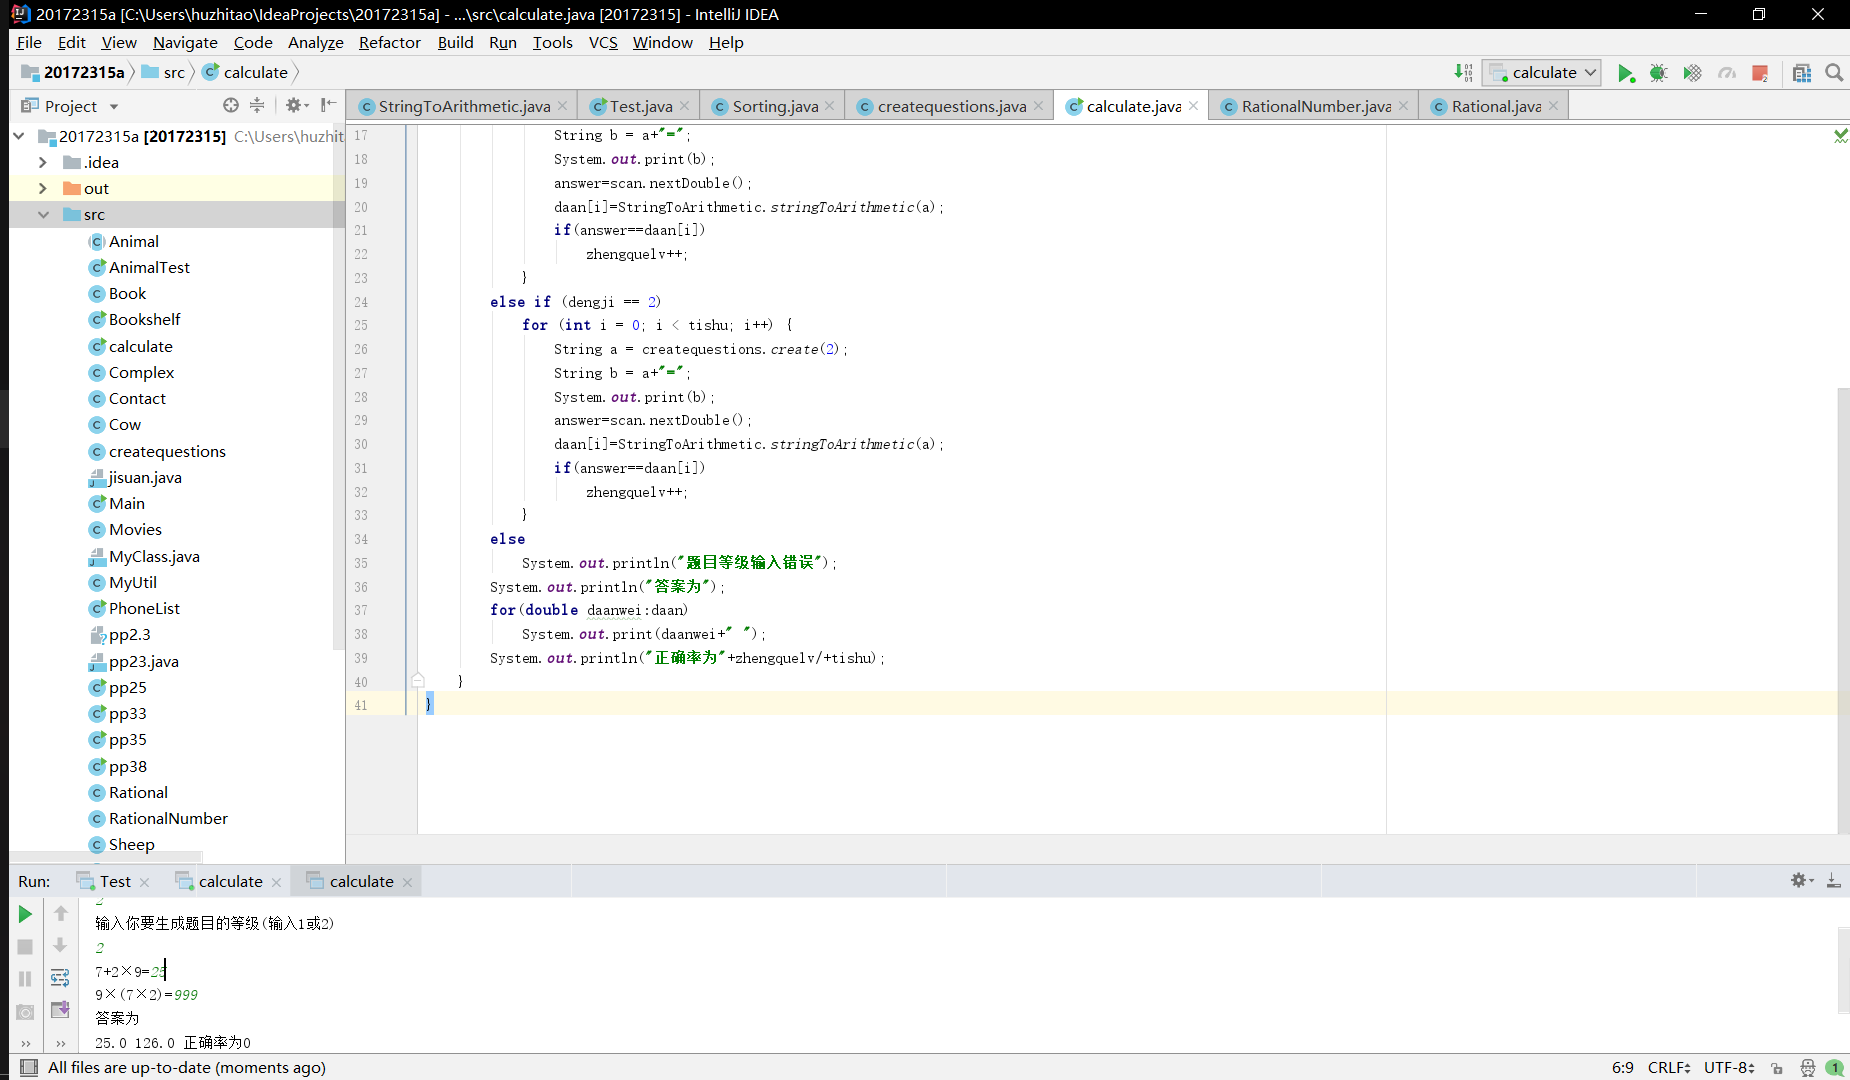This screenshot has width=1850, height=1080.
Task: Open the Refactor menu
Action: (389, 42)
